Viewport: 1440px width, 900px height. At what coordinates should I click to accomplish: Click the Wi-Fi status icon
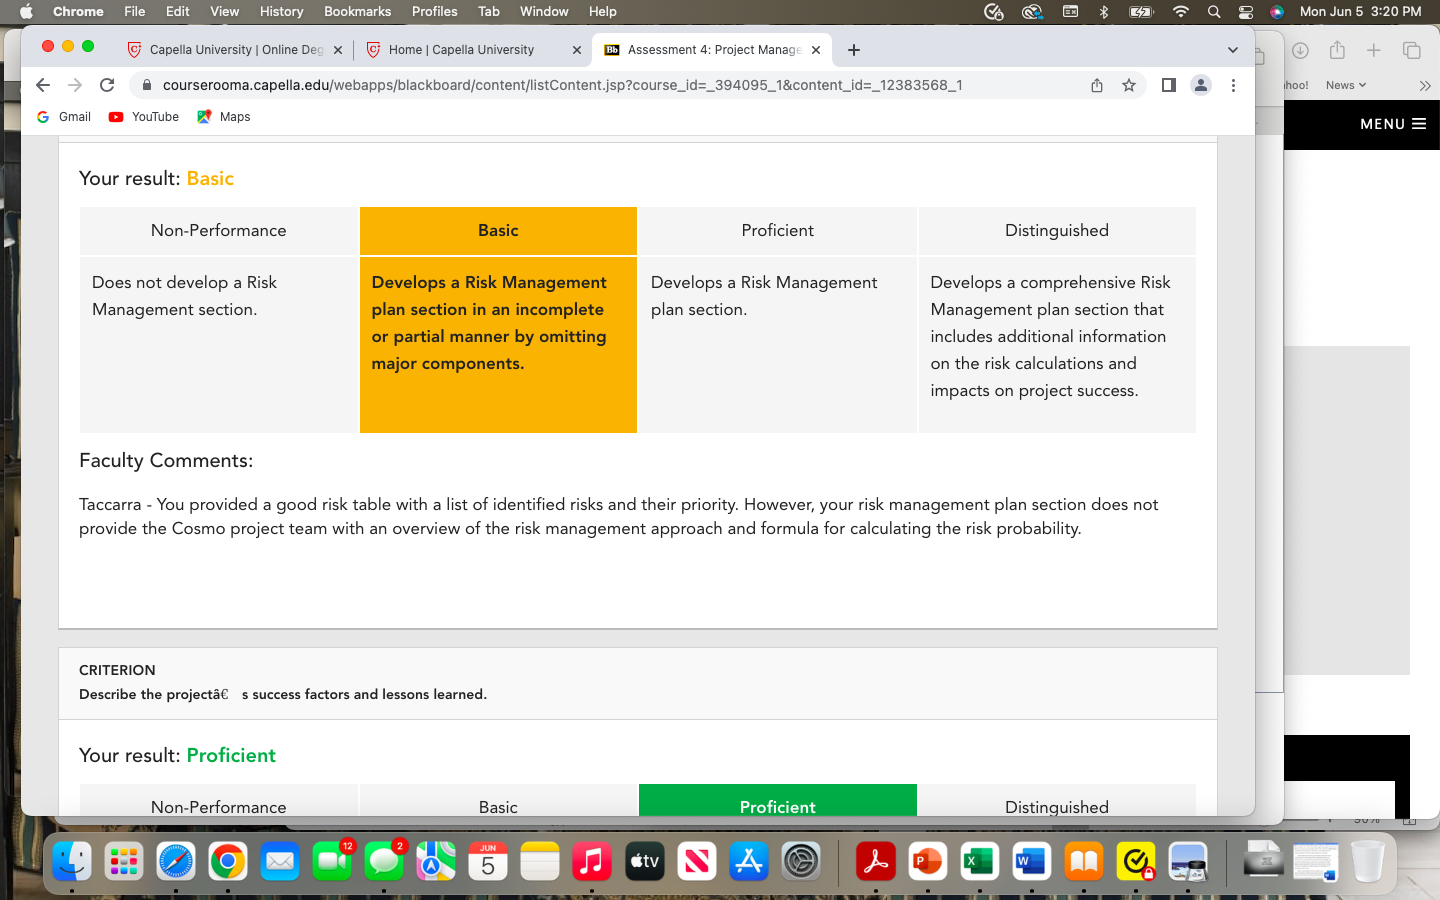pos(1181,11)
